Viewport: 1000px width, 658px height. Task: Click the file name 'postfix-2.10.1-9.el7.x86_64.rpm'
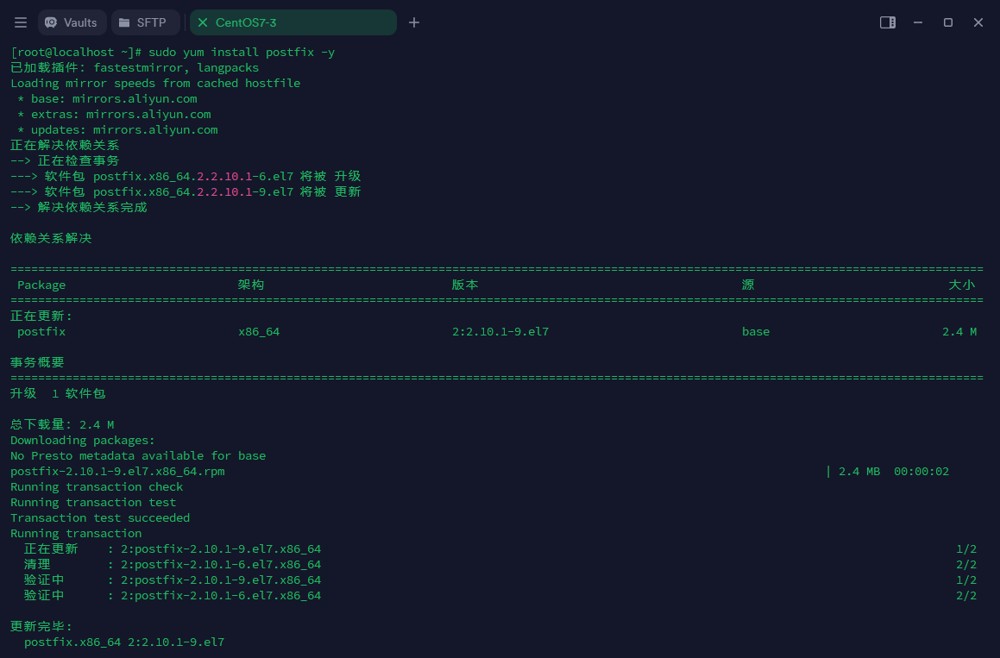(x=117, y=471)
